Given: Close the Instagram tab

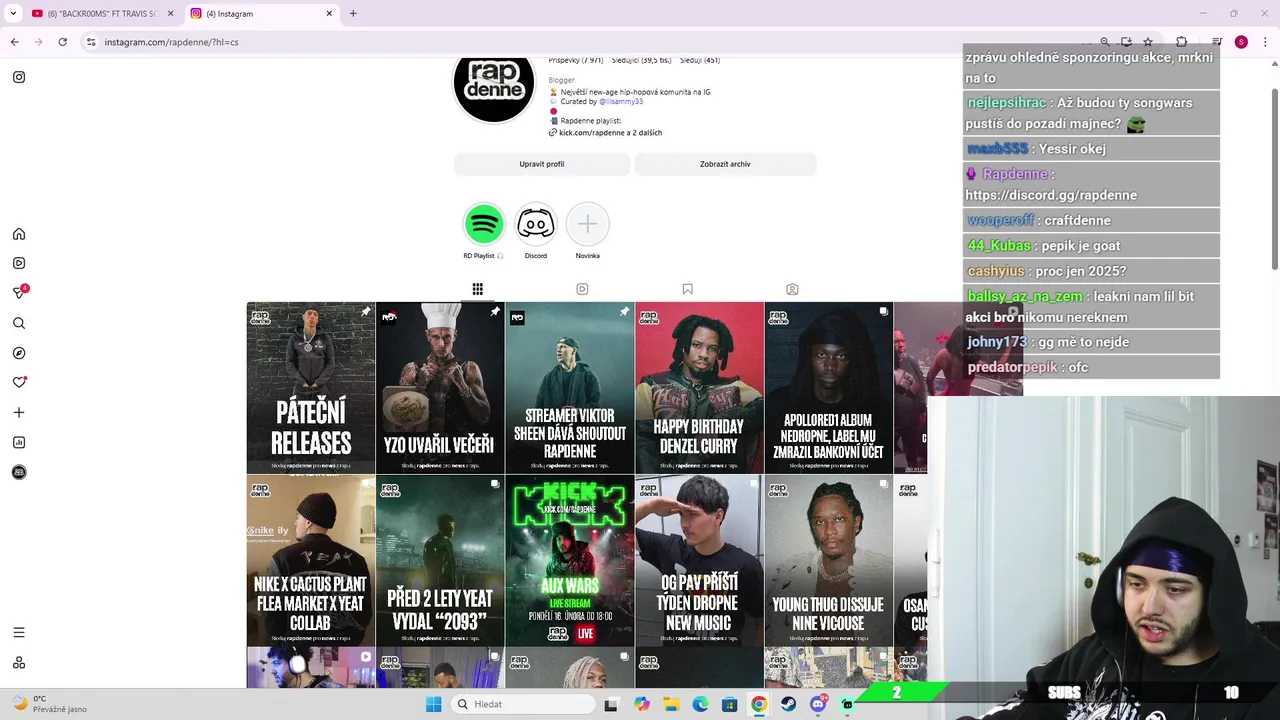Looking at the screenshot, I should click(330, 14).
